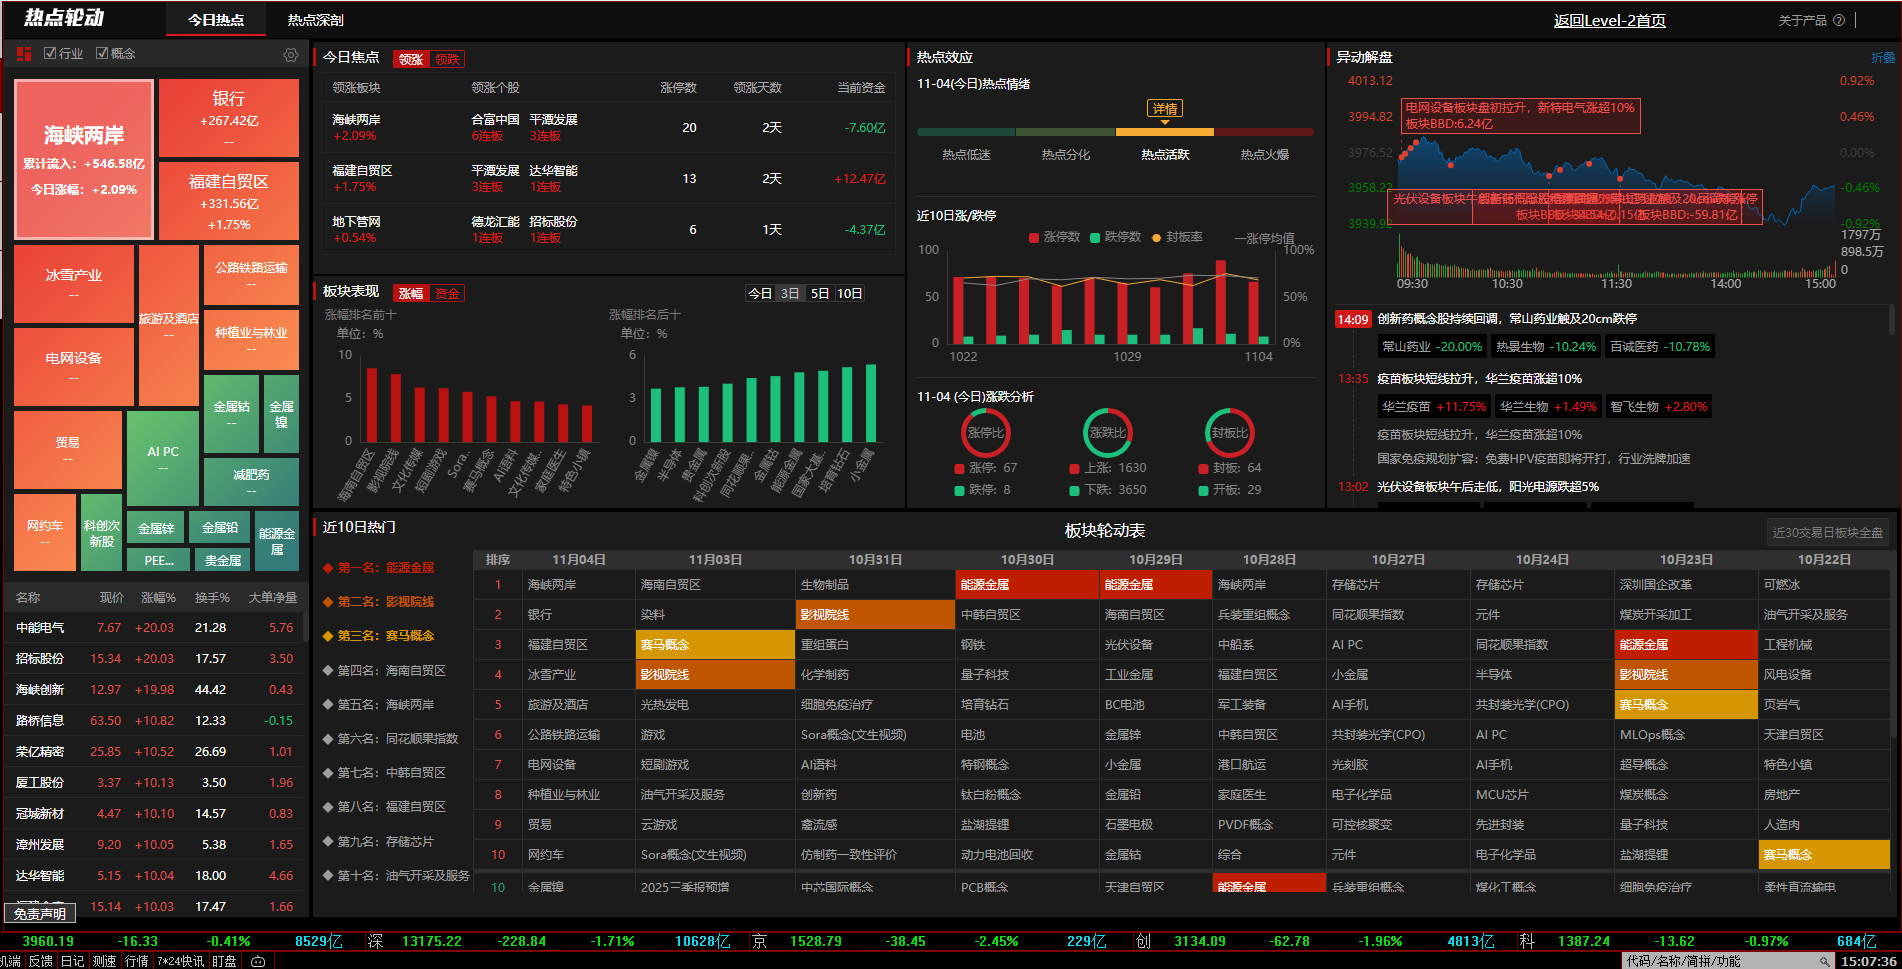Open the robot assistant icon in bottom bar
The height and width of the screenshot is (969, 1902).
(258, 961)
